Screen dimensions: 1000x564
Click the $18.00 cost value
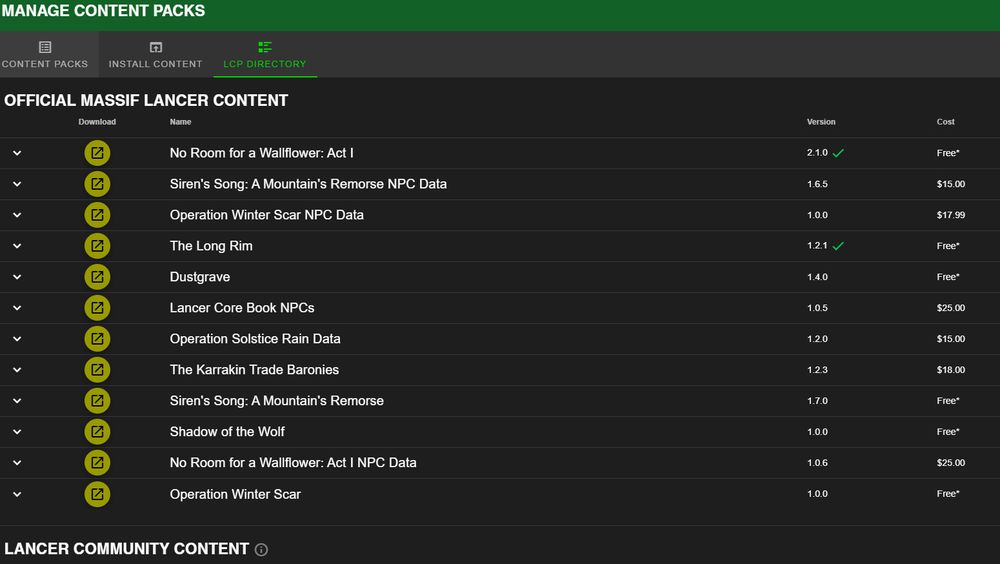pos(950,369)
